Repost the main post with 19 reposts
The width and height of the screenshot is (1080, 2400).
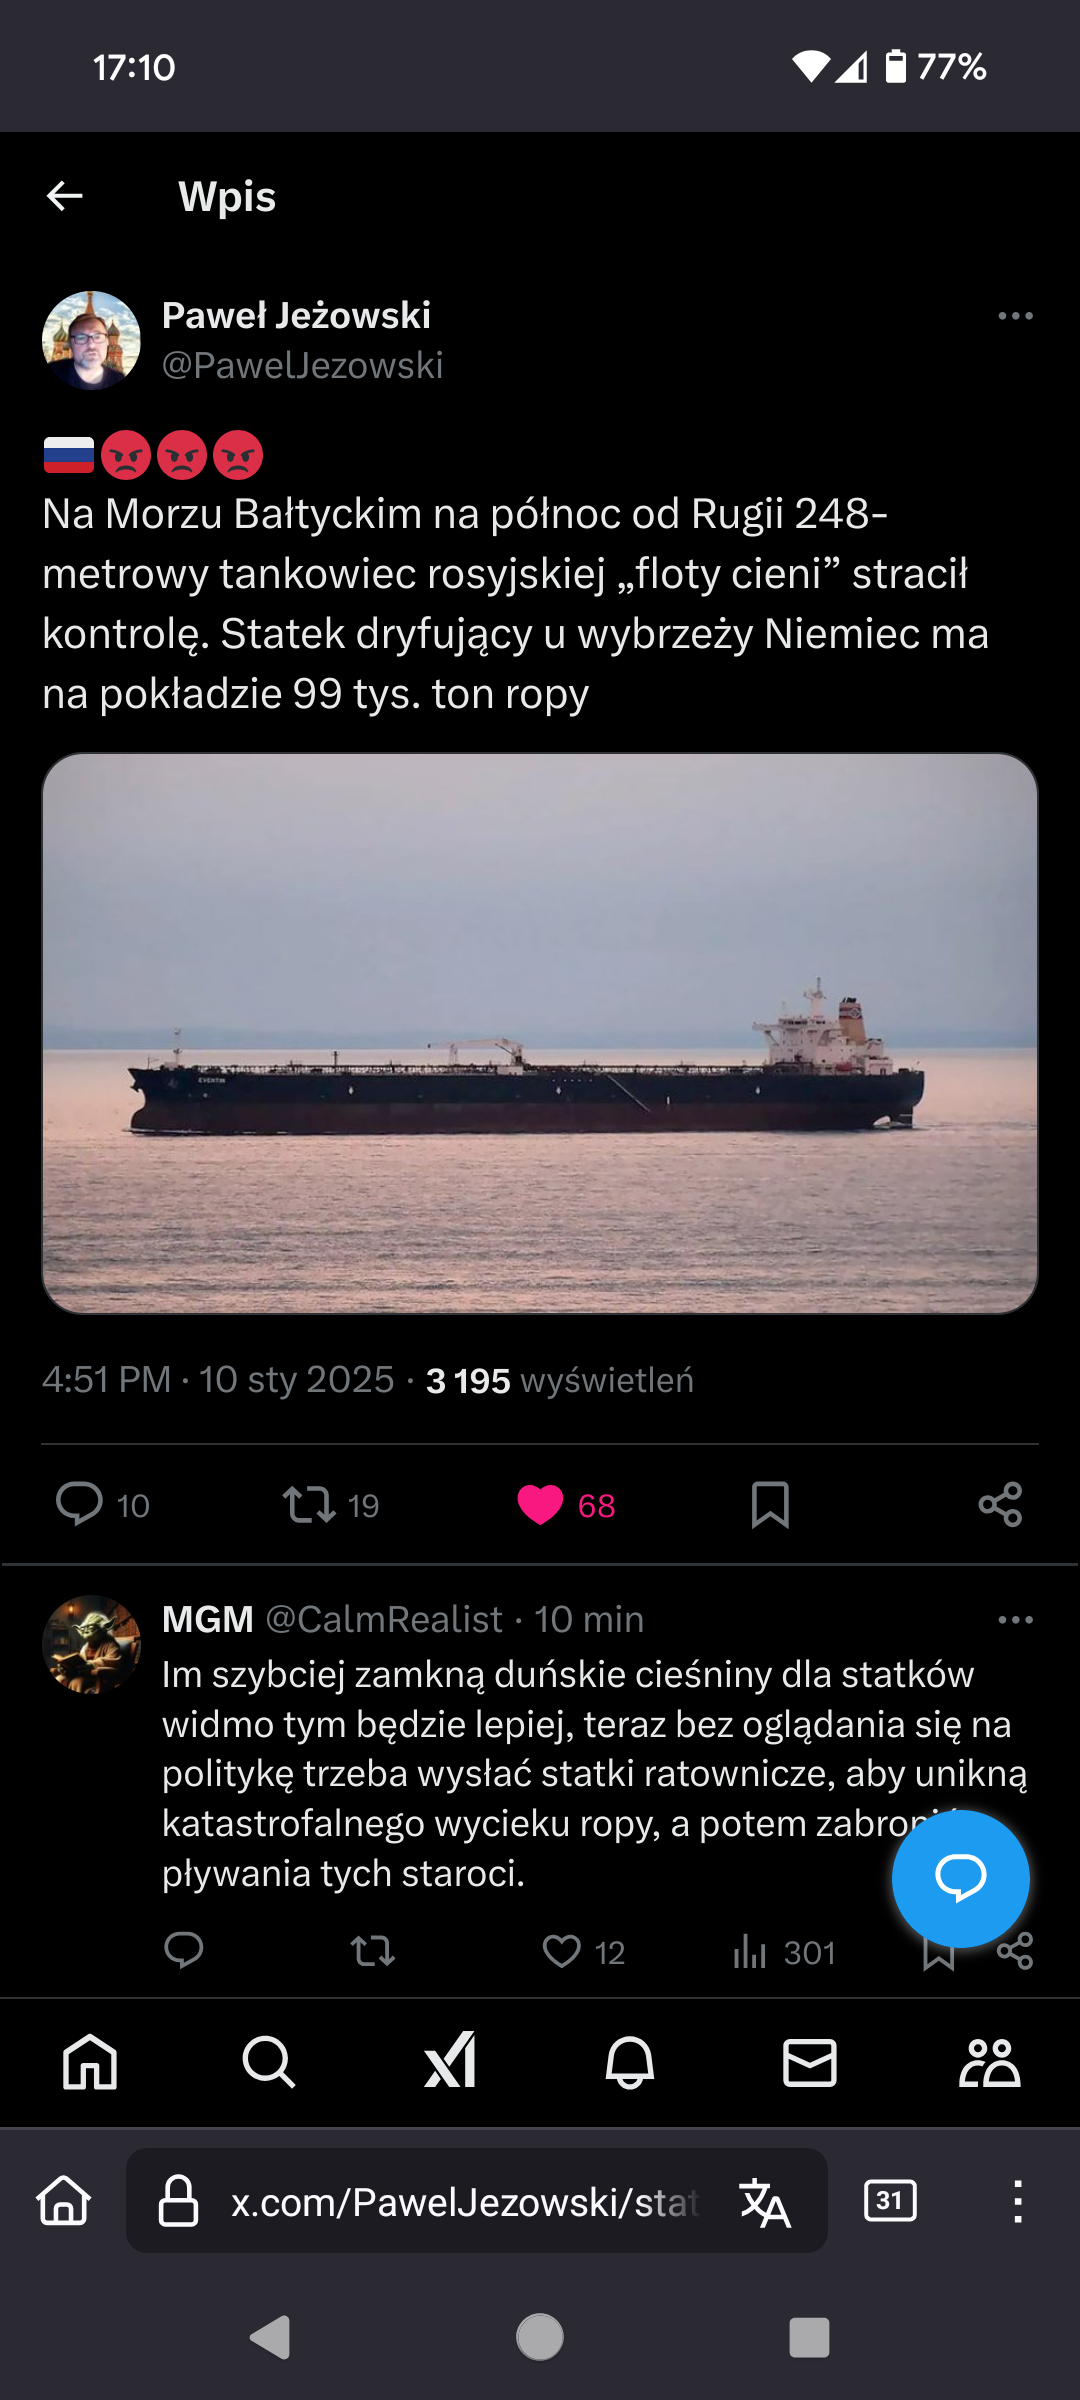click(309, 1504)
